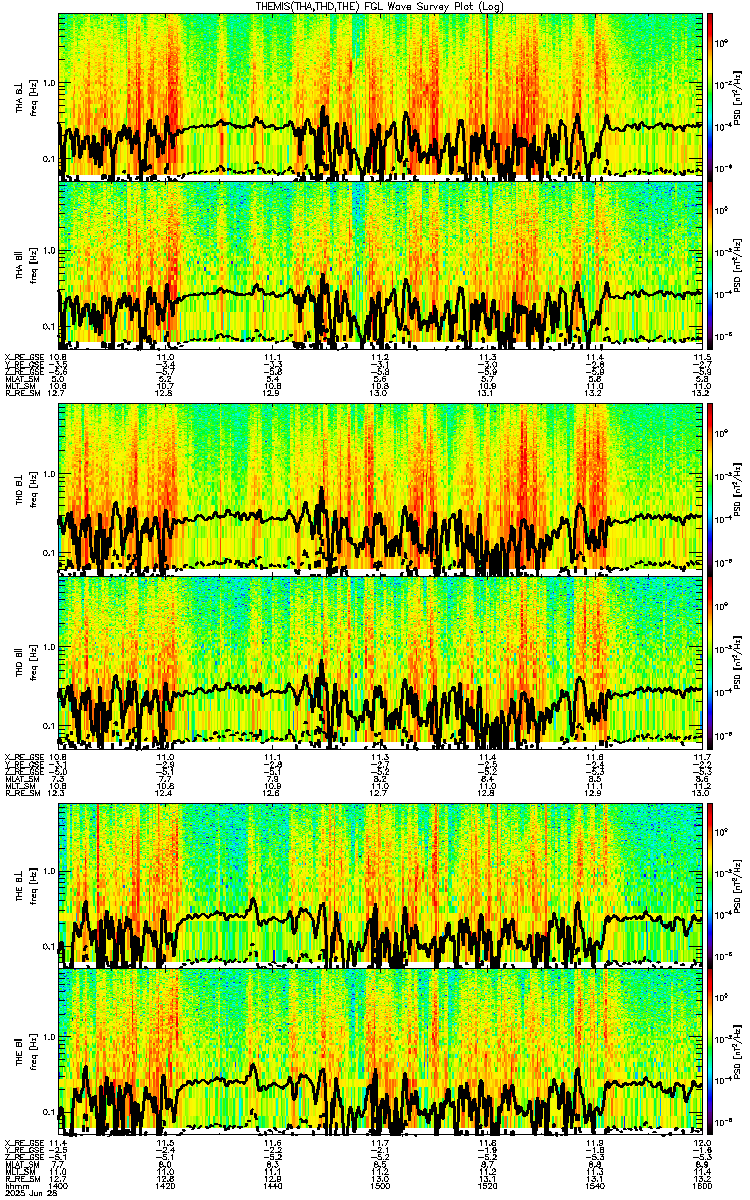Click the 'THA B∥ freq [Hz]' axis label
The image size is (750, 1200).
pos(26,266)
